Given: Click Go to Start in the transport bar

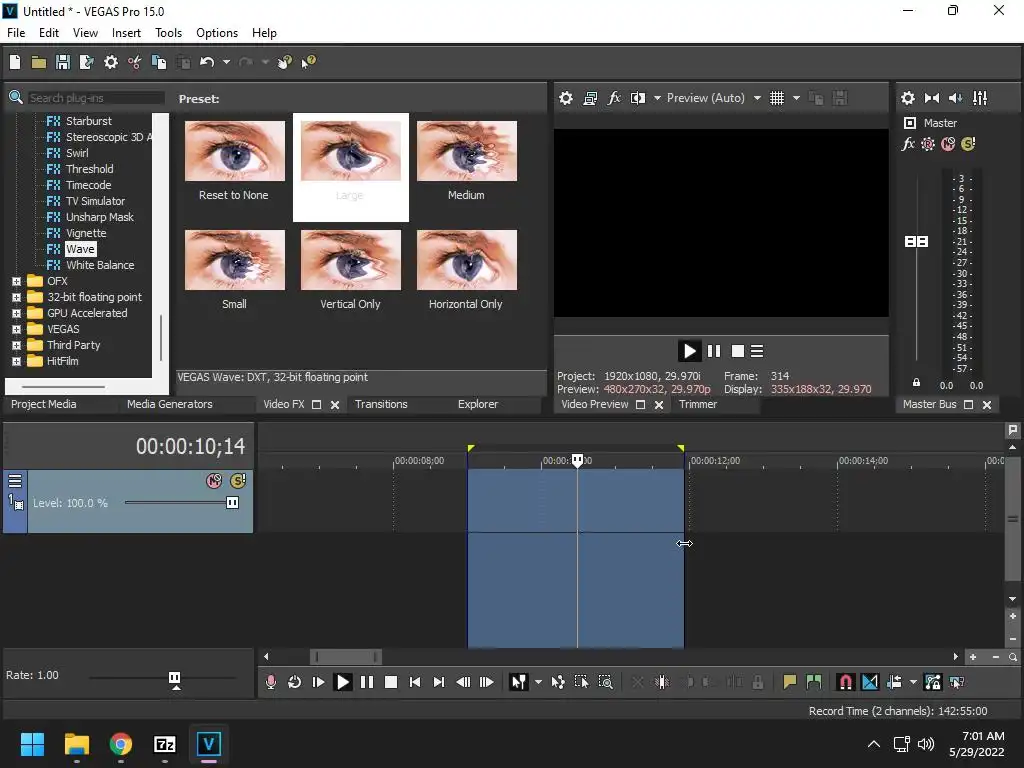Looking at the screenshot, I should pos(415,682).
